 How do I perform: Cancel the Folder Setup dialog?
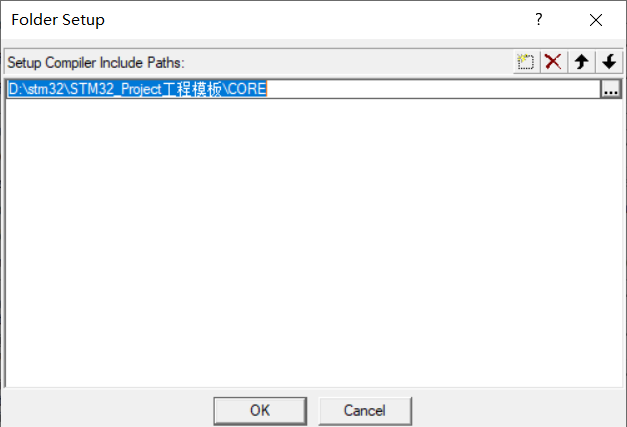coord(365,411)
